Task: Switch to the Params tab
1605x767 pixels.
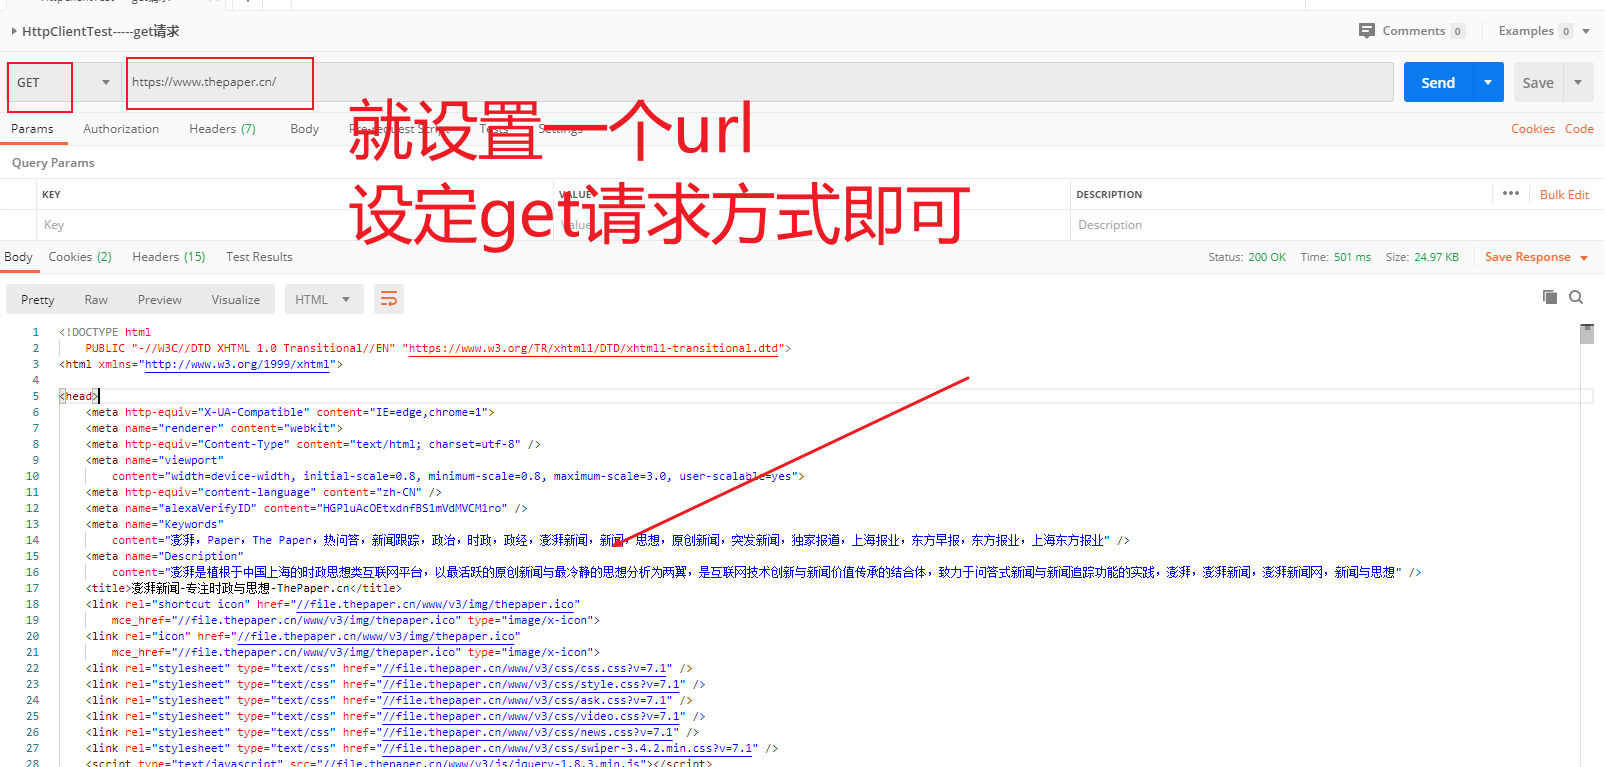Action: [32, 129]
